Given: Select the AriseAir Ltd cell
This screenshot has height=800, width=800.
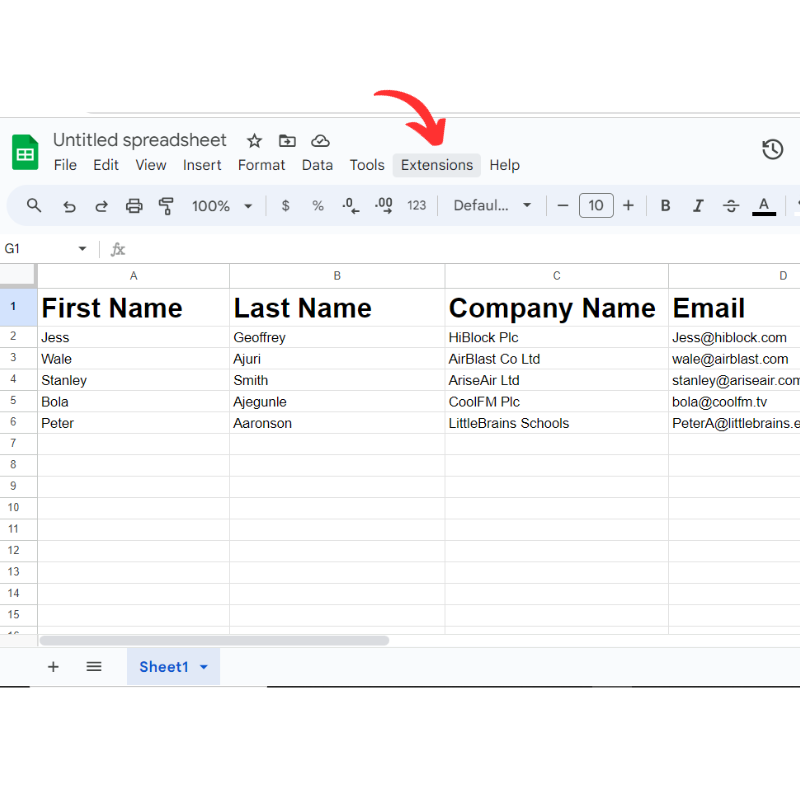Looking at the screenshot, I should 557,380.
